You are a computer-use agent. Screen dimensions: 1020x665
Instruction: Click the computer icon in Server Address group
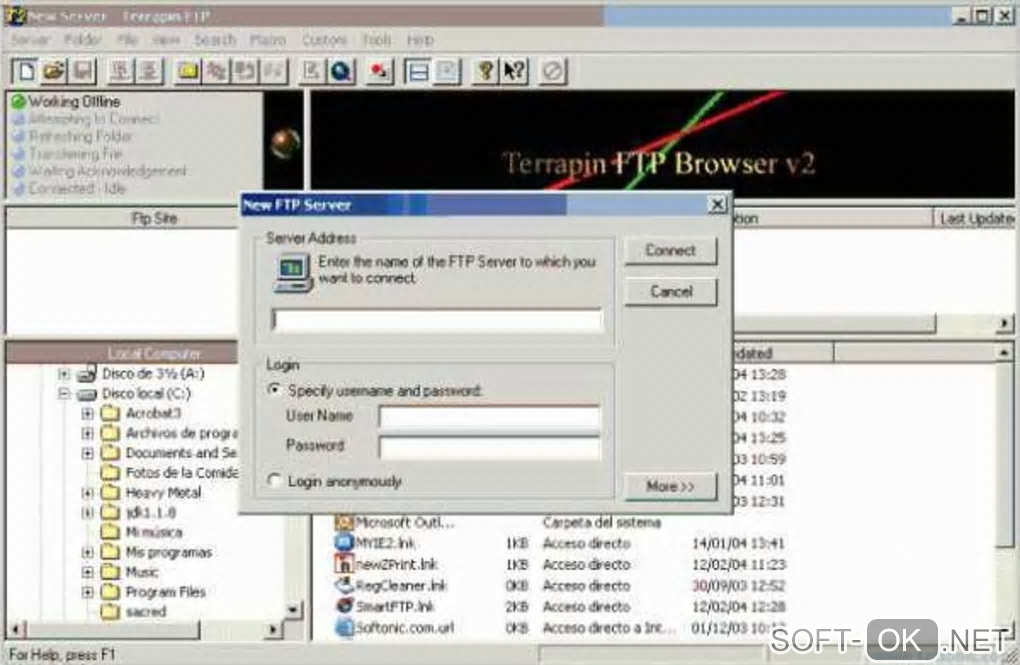click(292, 273)
